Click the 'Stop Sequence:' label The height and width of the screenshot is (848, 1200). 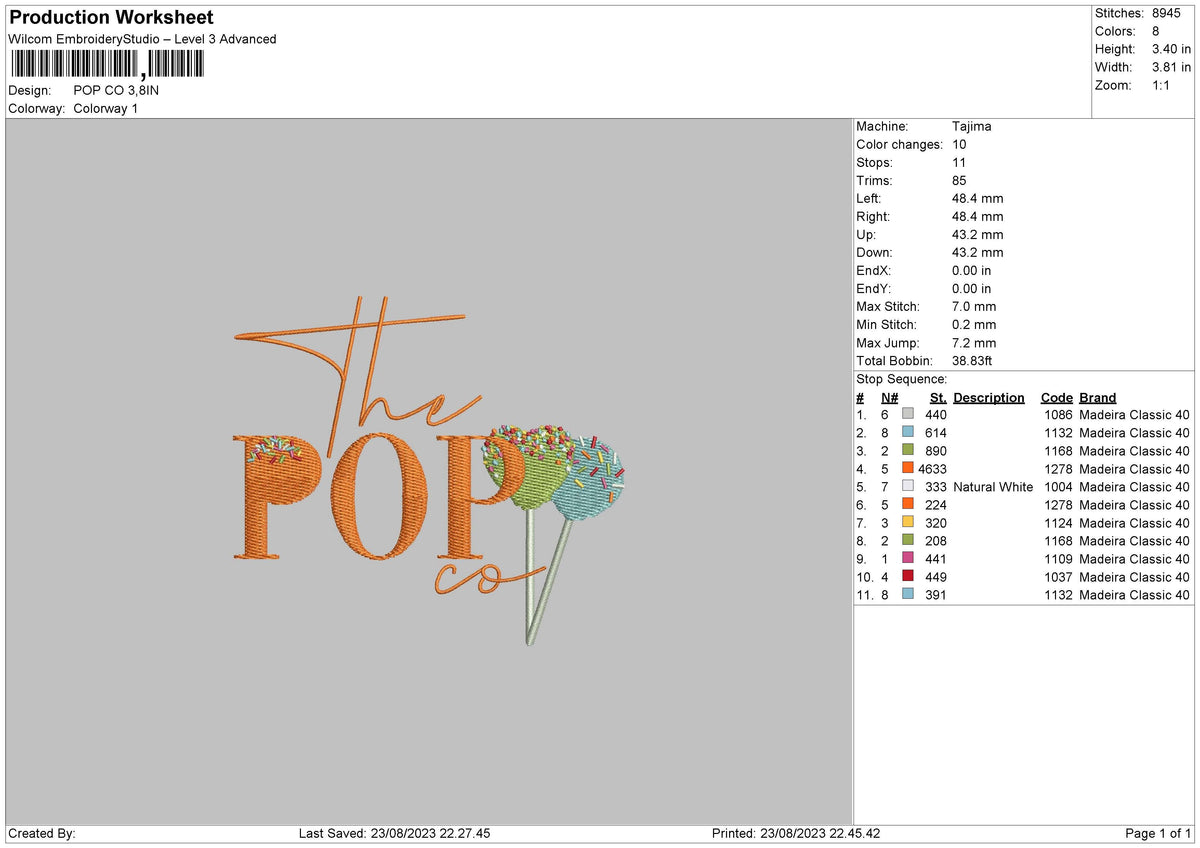(902, 380)
